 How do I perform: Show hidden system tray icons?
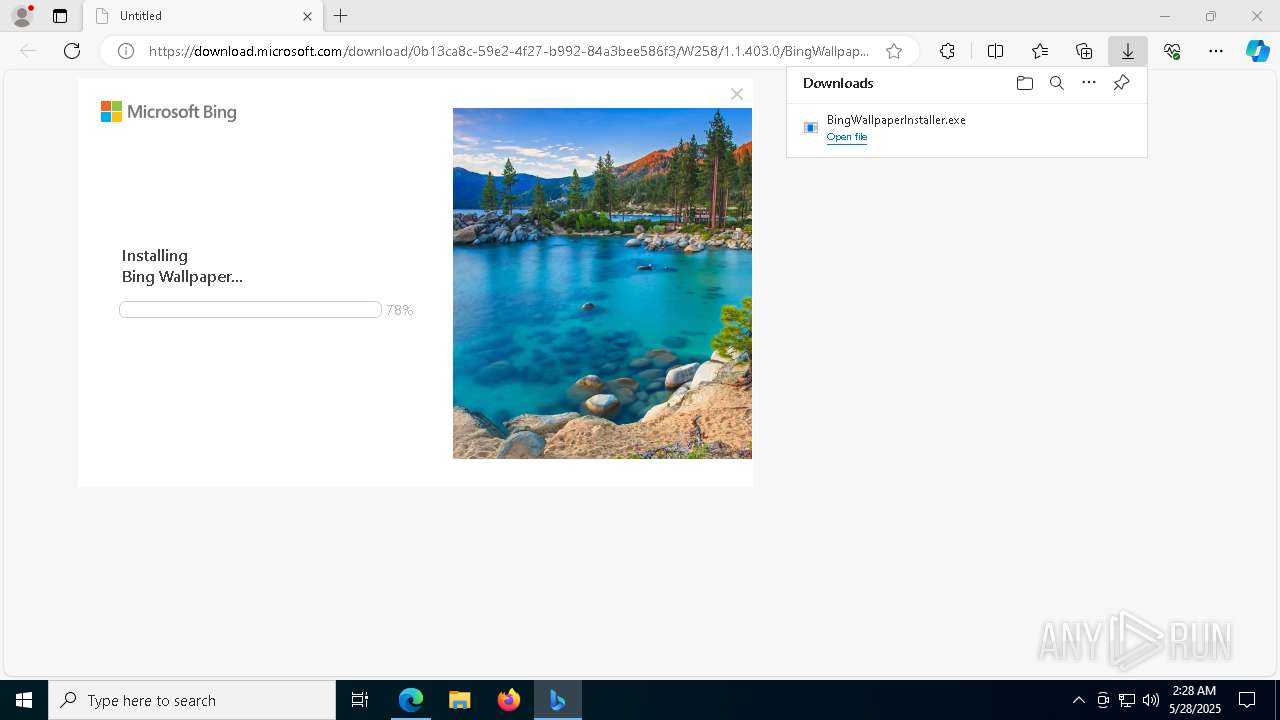[x=1078, y=700]
